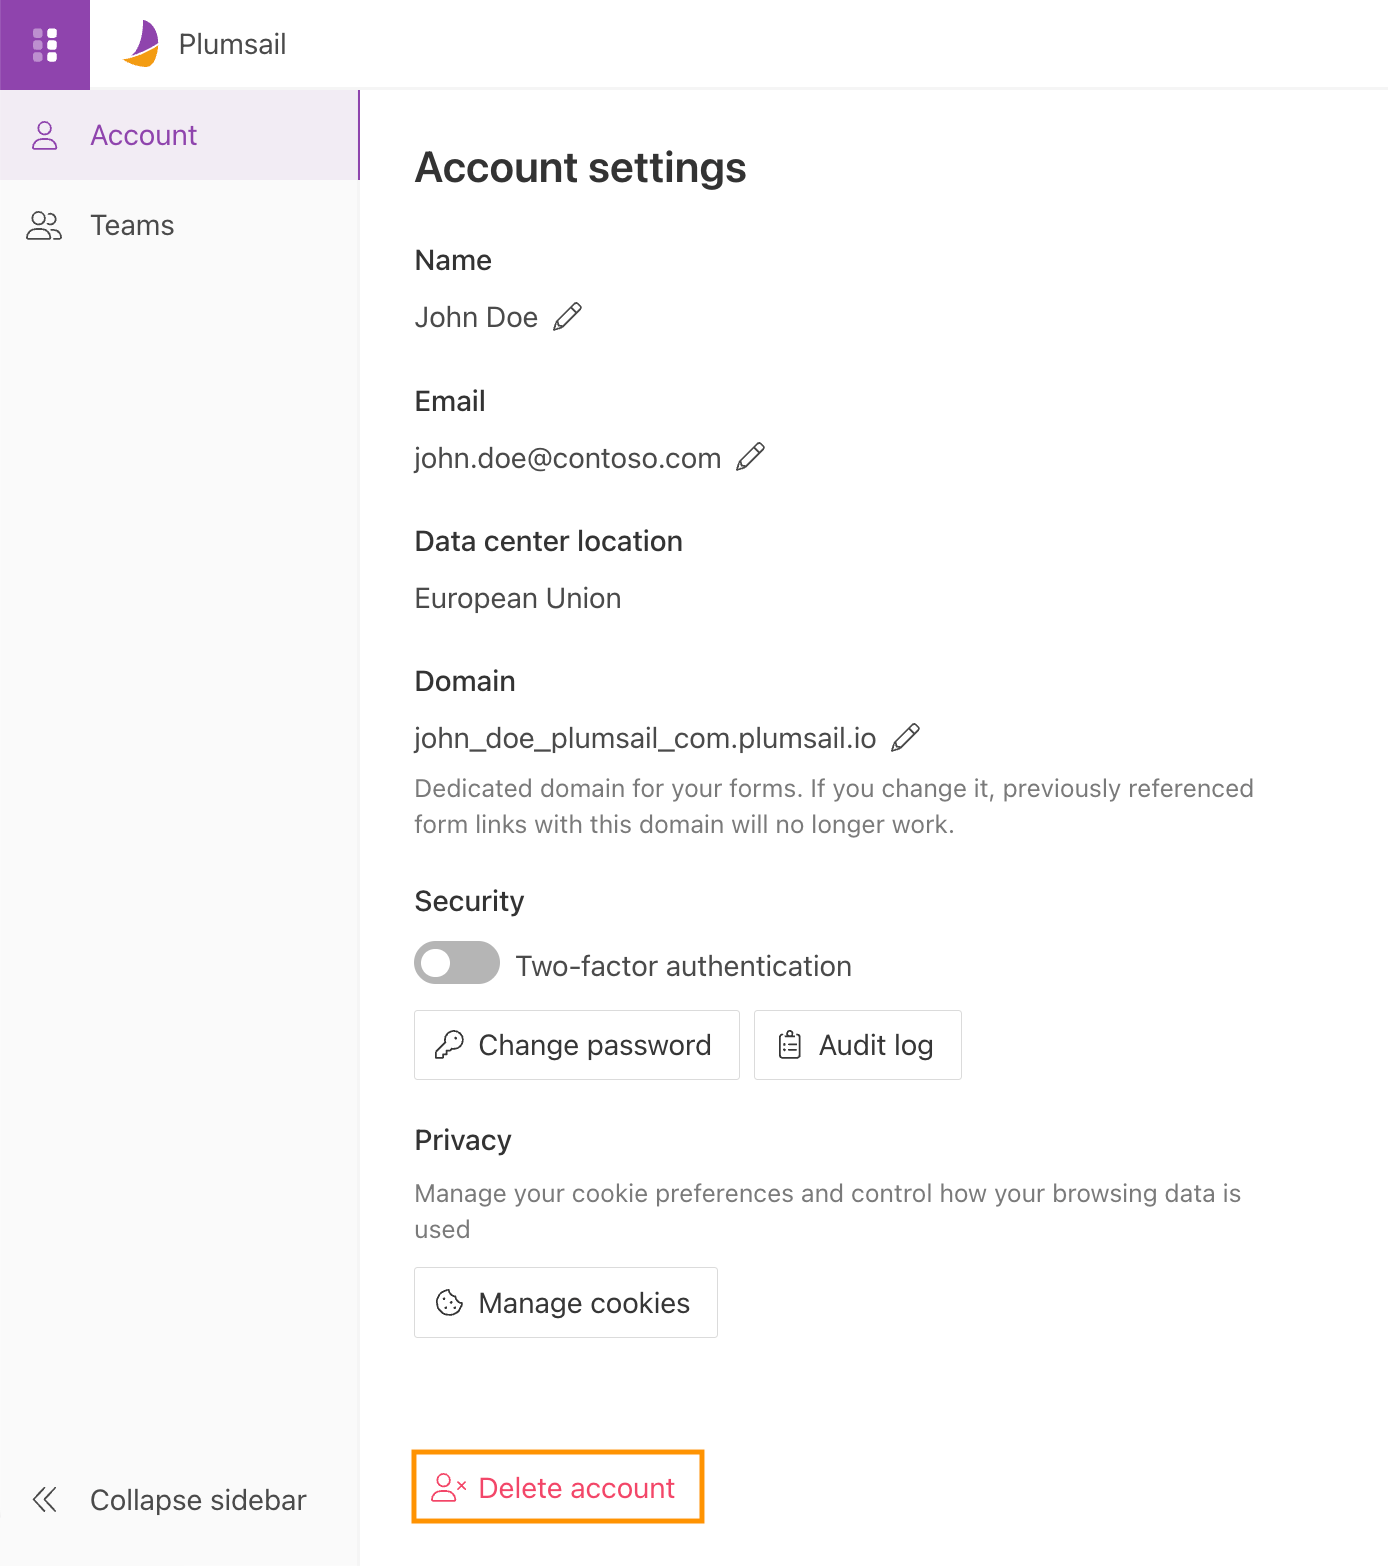
Task: Click the Teams people icon
Action: tap(44, 225)
